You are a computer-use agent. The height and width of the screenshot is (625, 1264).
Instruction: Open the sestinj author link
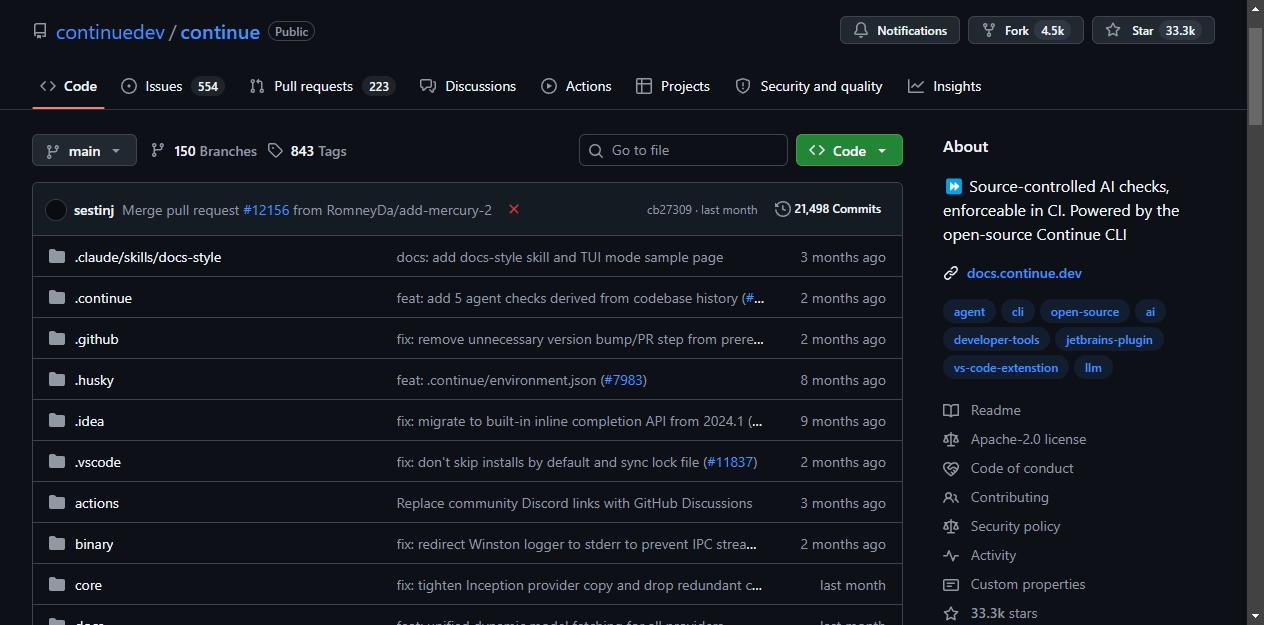pos(94,210)
